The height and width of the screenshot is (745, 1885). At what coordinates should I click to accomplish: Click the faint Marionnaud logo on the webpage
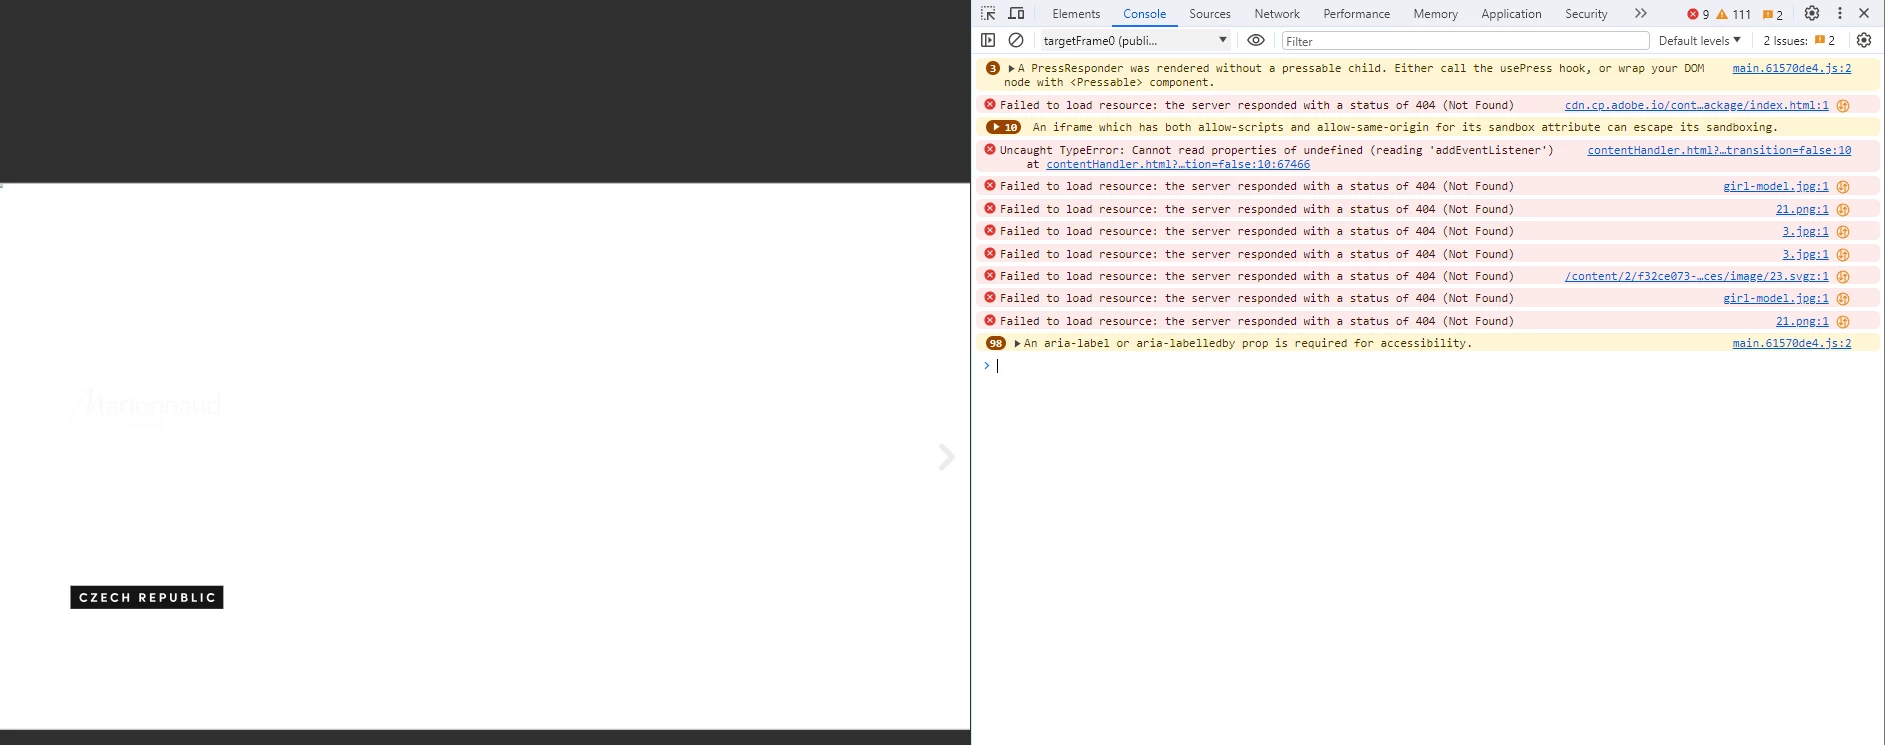point(146,407)
